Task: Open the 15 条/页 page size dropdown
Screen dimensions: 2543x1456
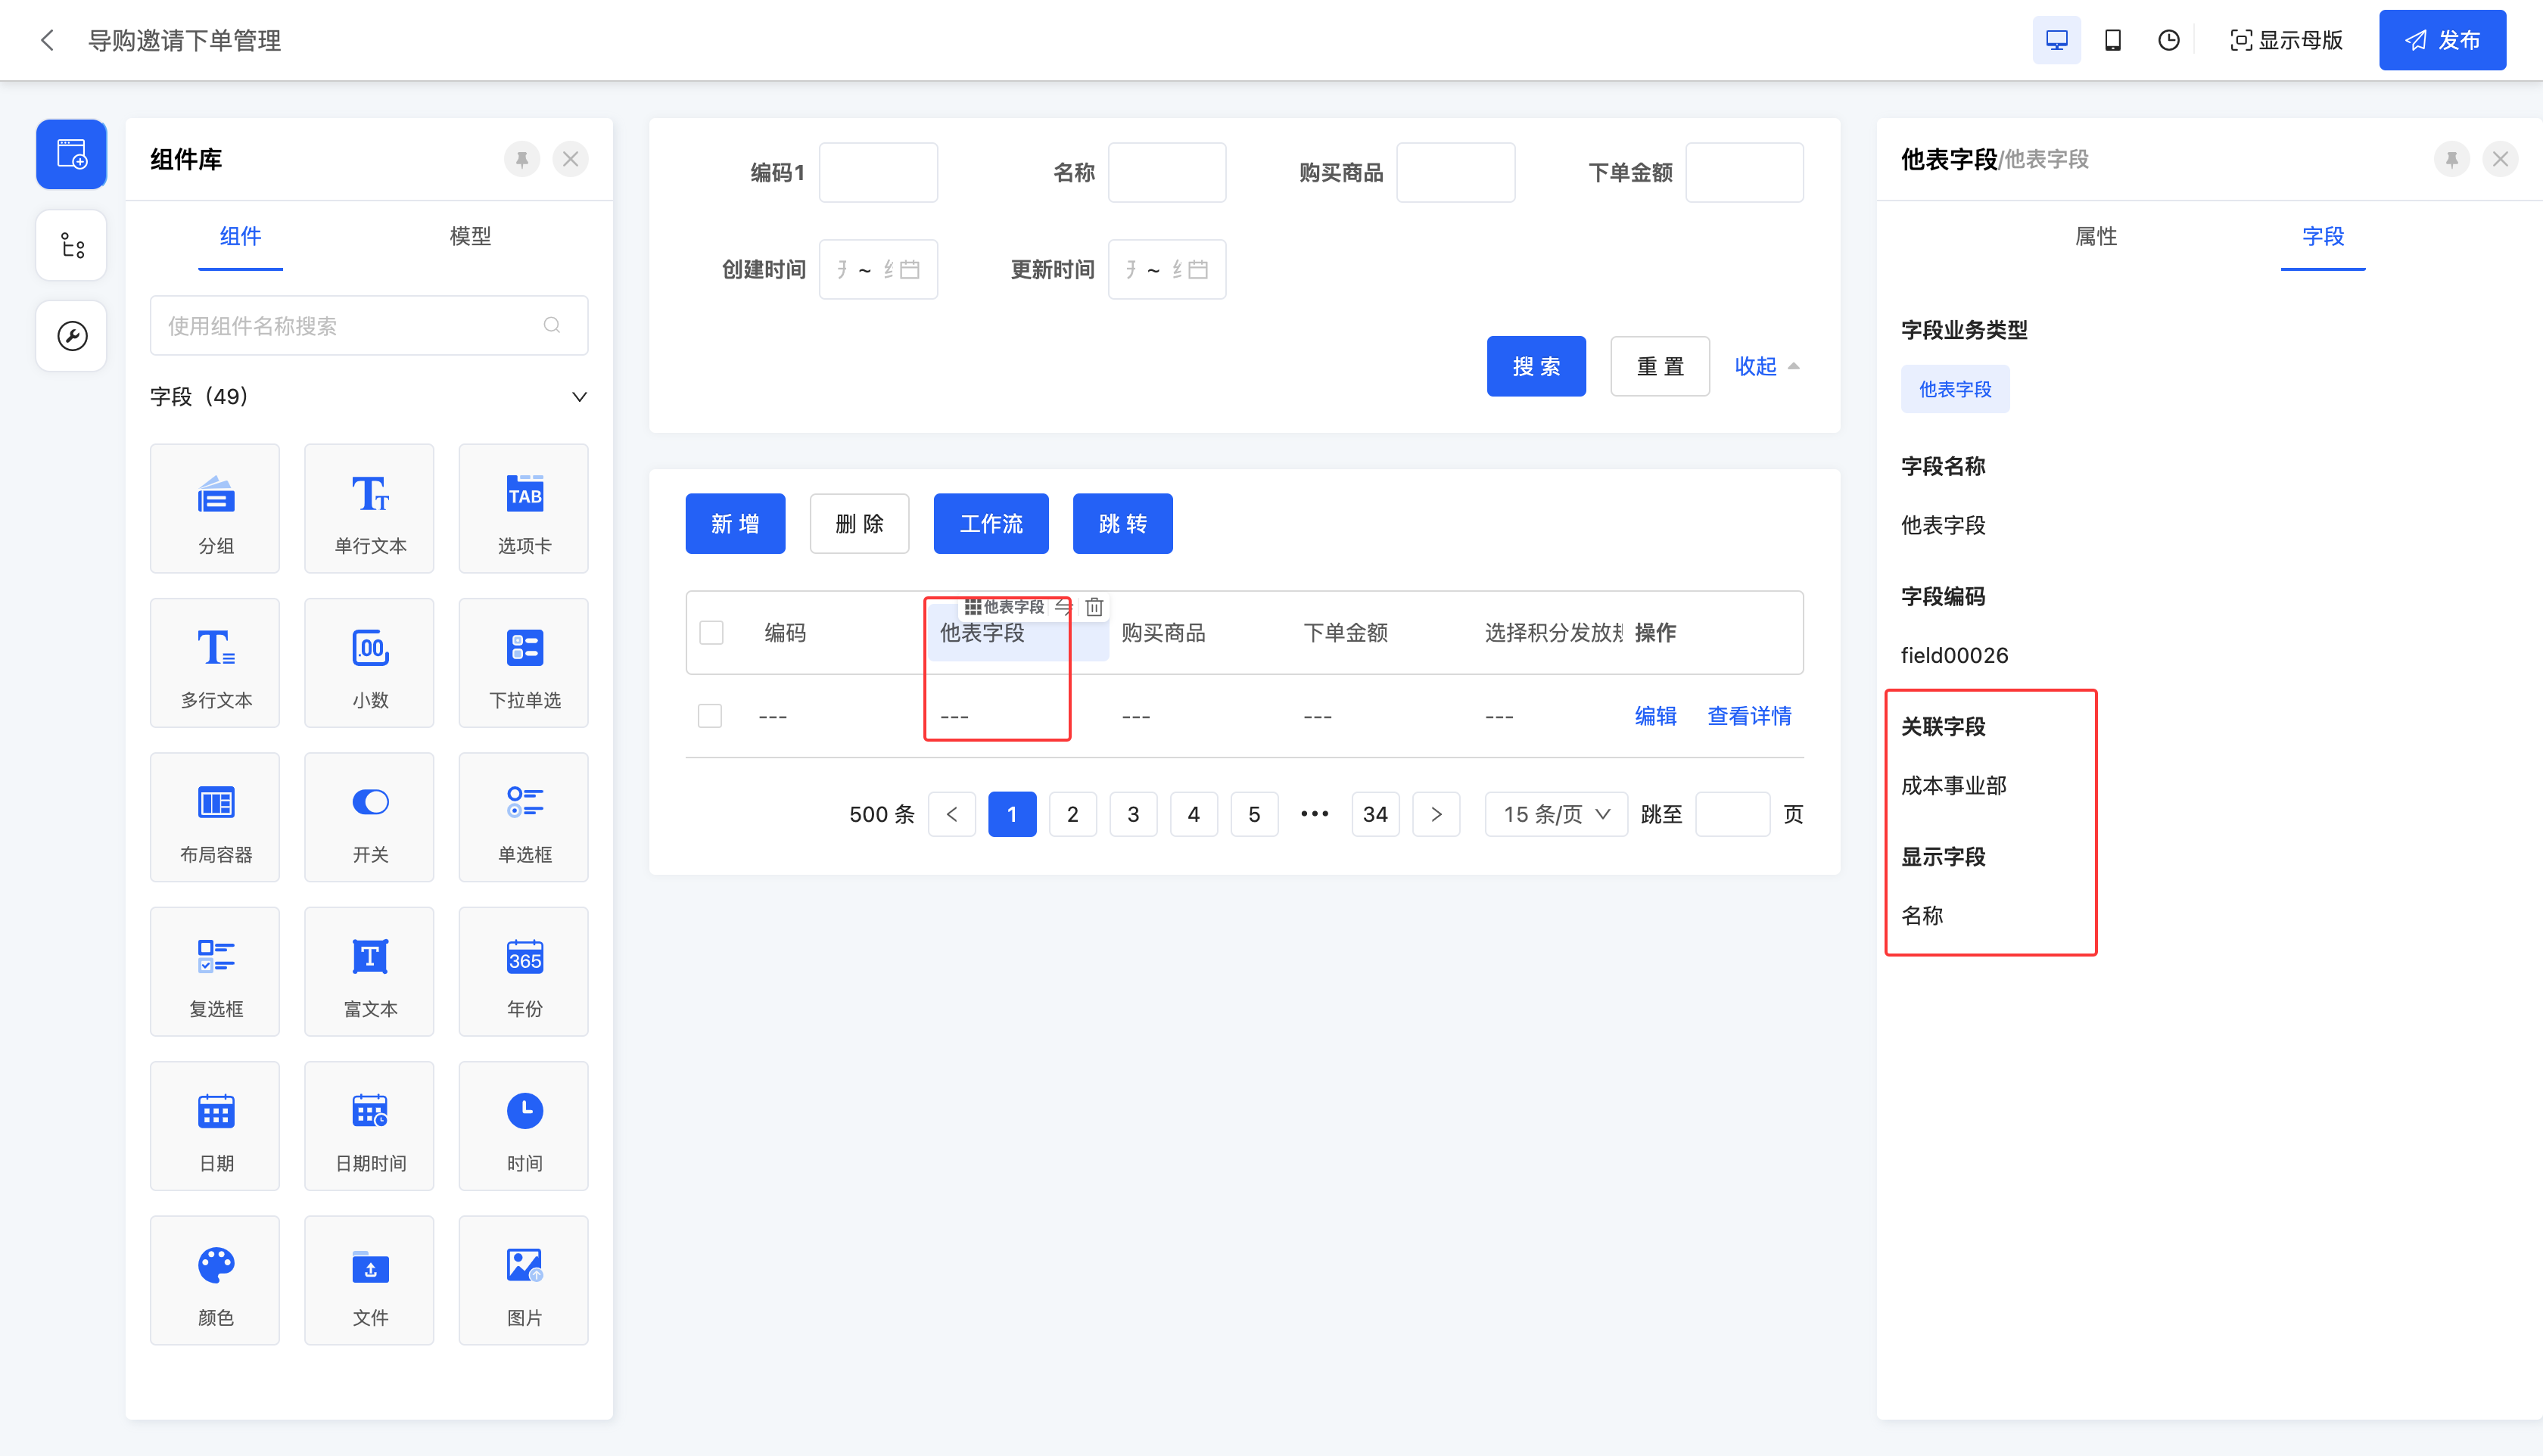Action: (x=1555, y=814)
